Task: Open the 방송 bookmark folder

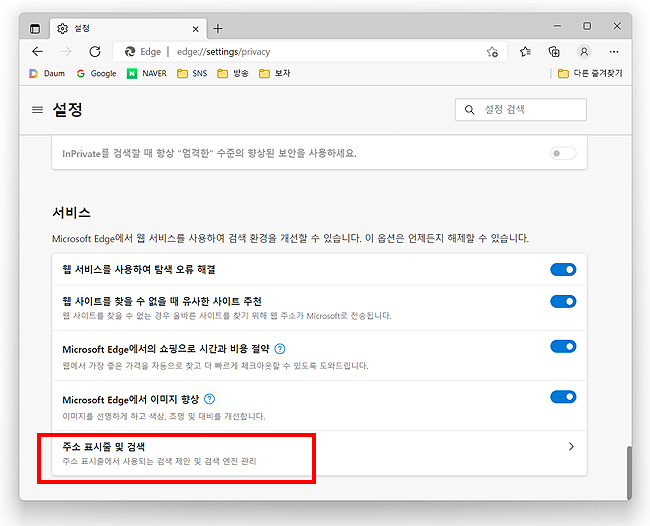Action: pos(233,73)
